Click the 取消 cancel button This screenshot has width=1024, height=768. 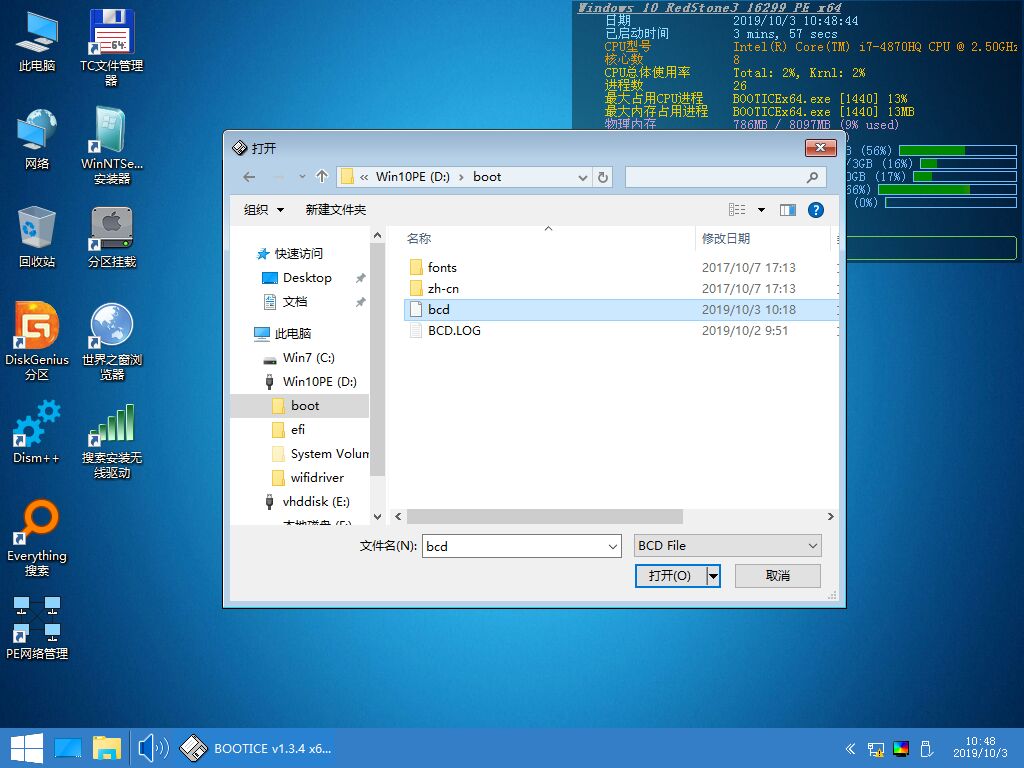pos(777,575)
